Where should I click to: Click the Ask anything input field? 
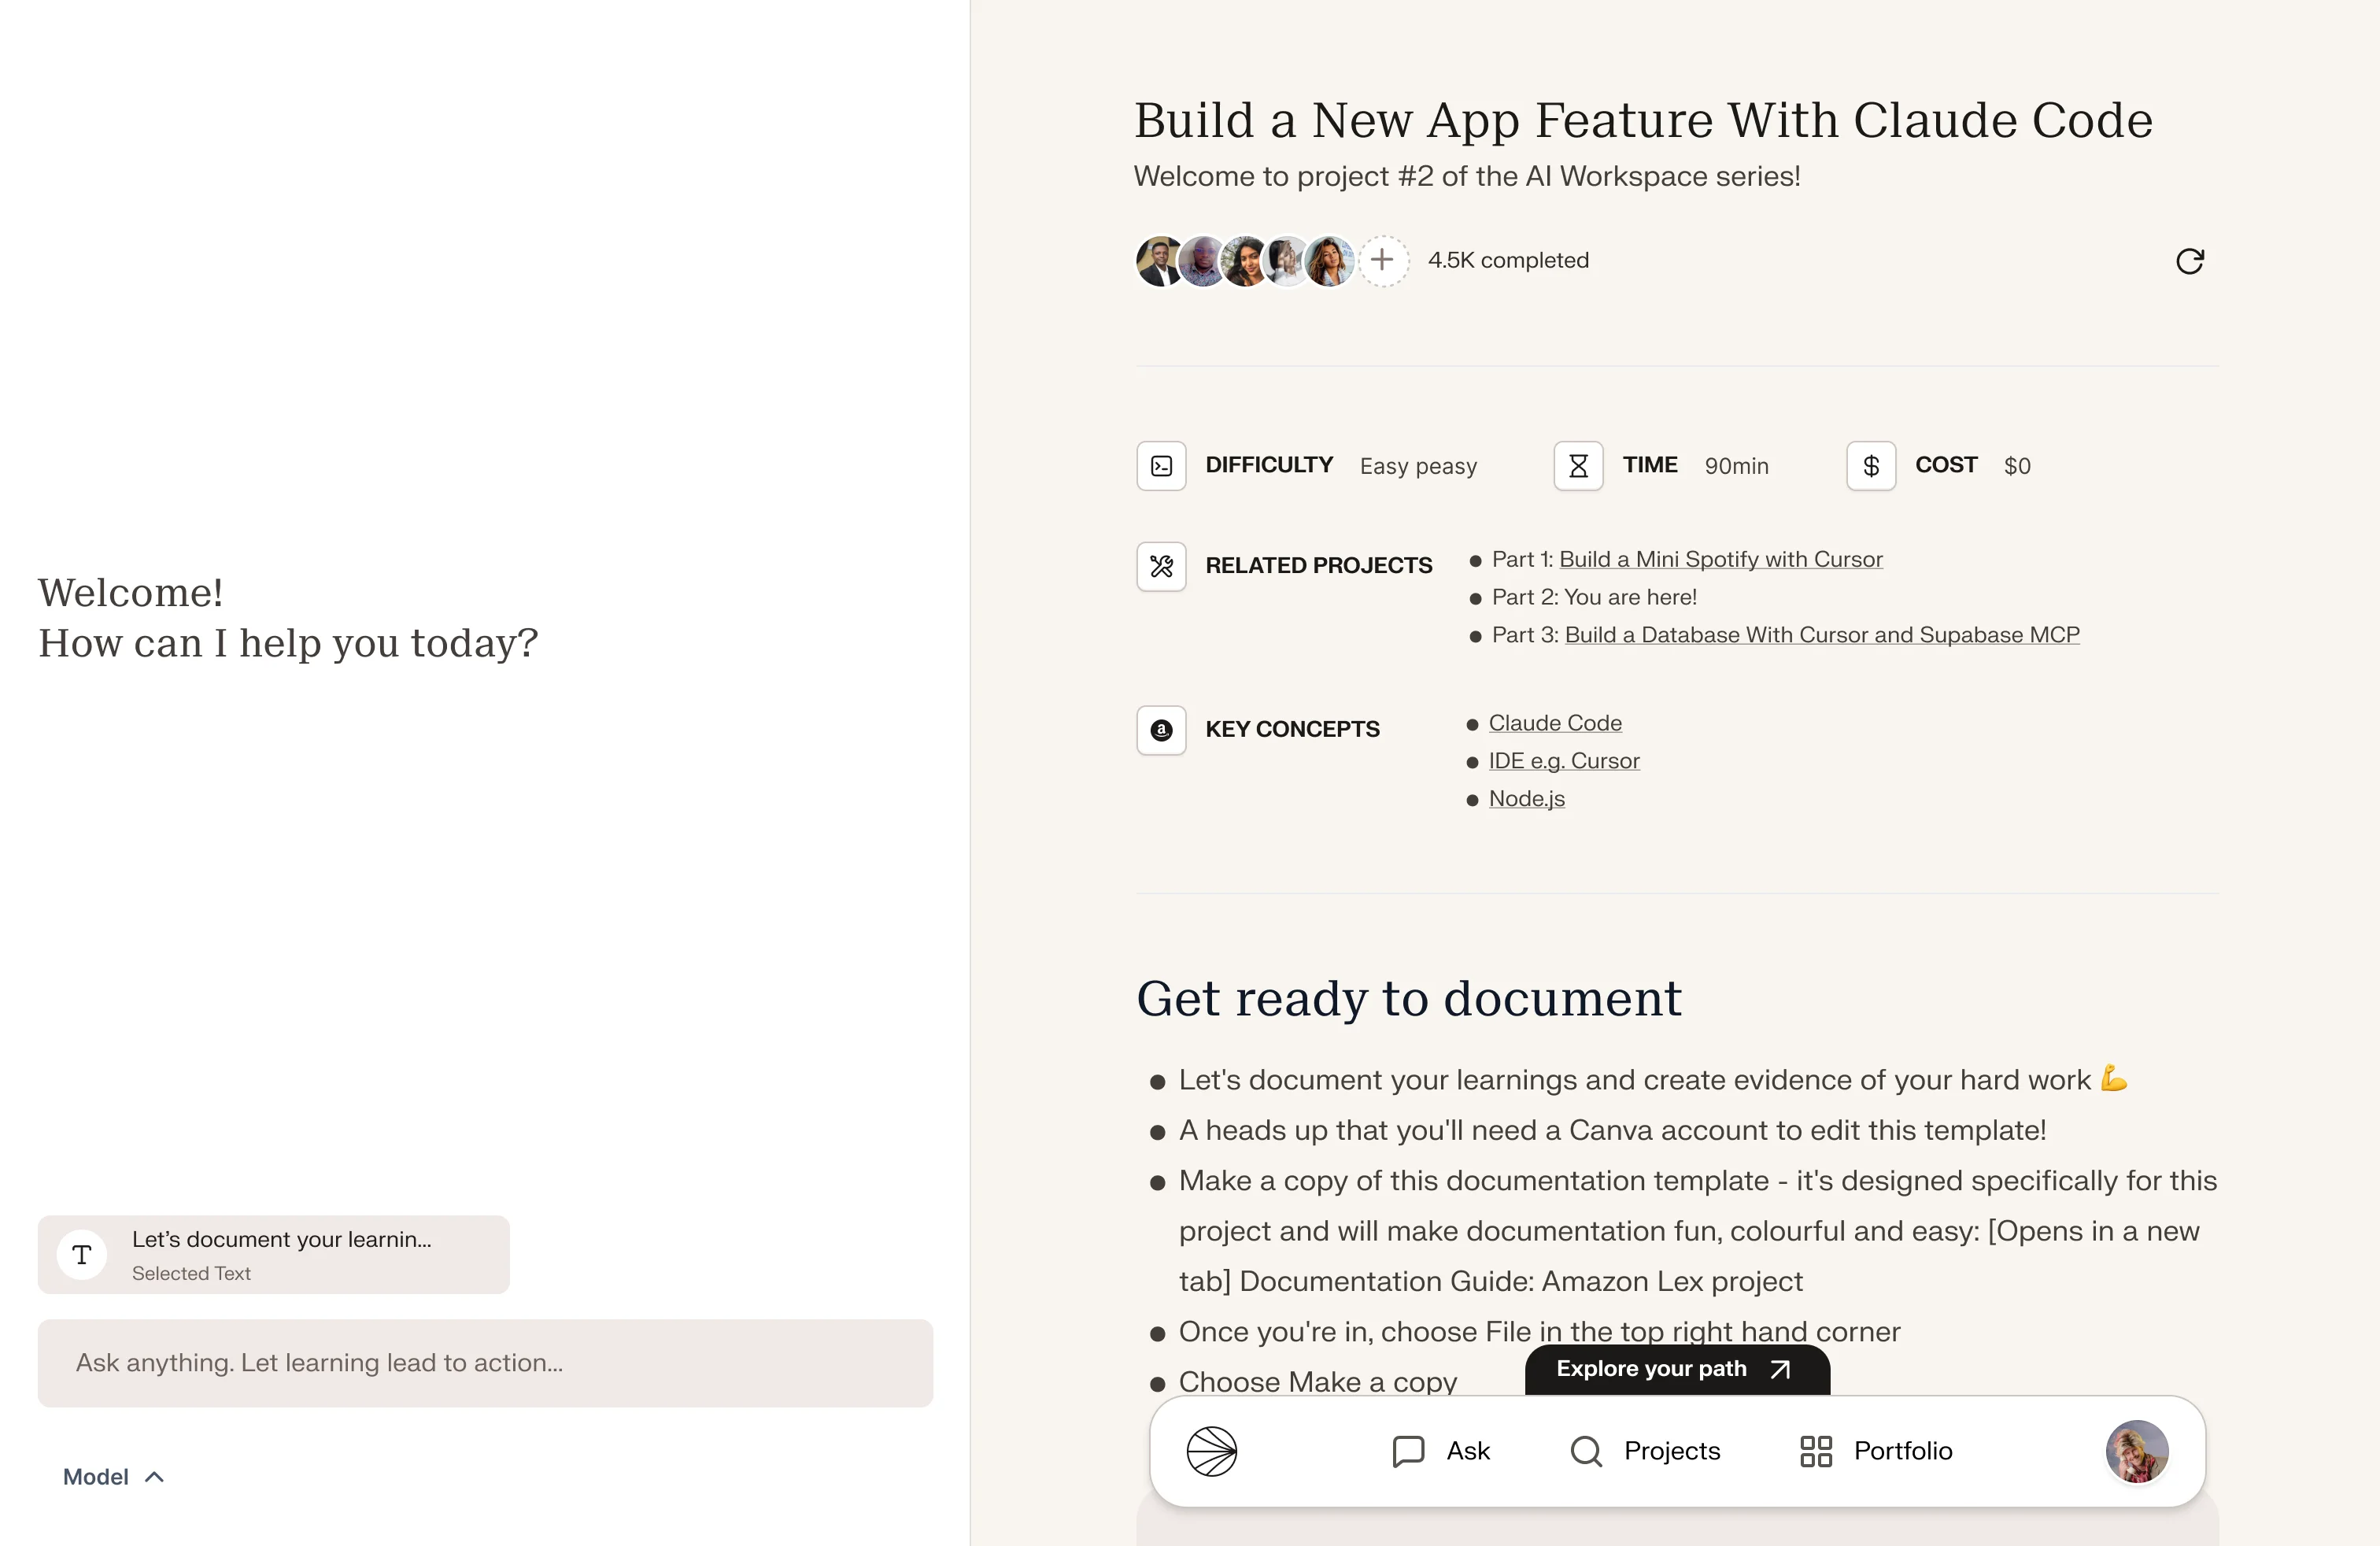(485, 1363)
